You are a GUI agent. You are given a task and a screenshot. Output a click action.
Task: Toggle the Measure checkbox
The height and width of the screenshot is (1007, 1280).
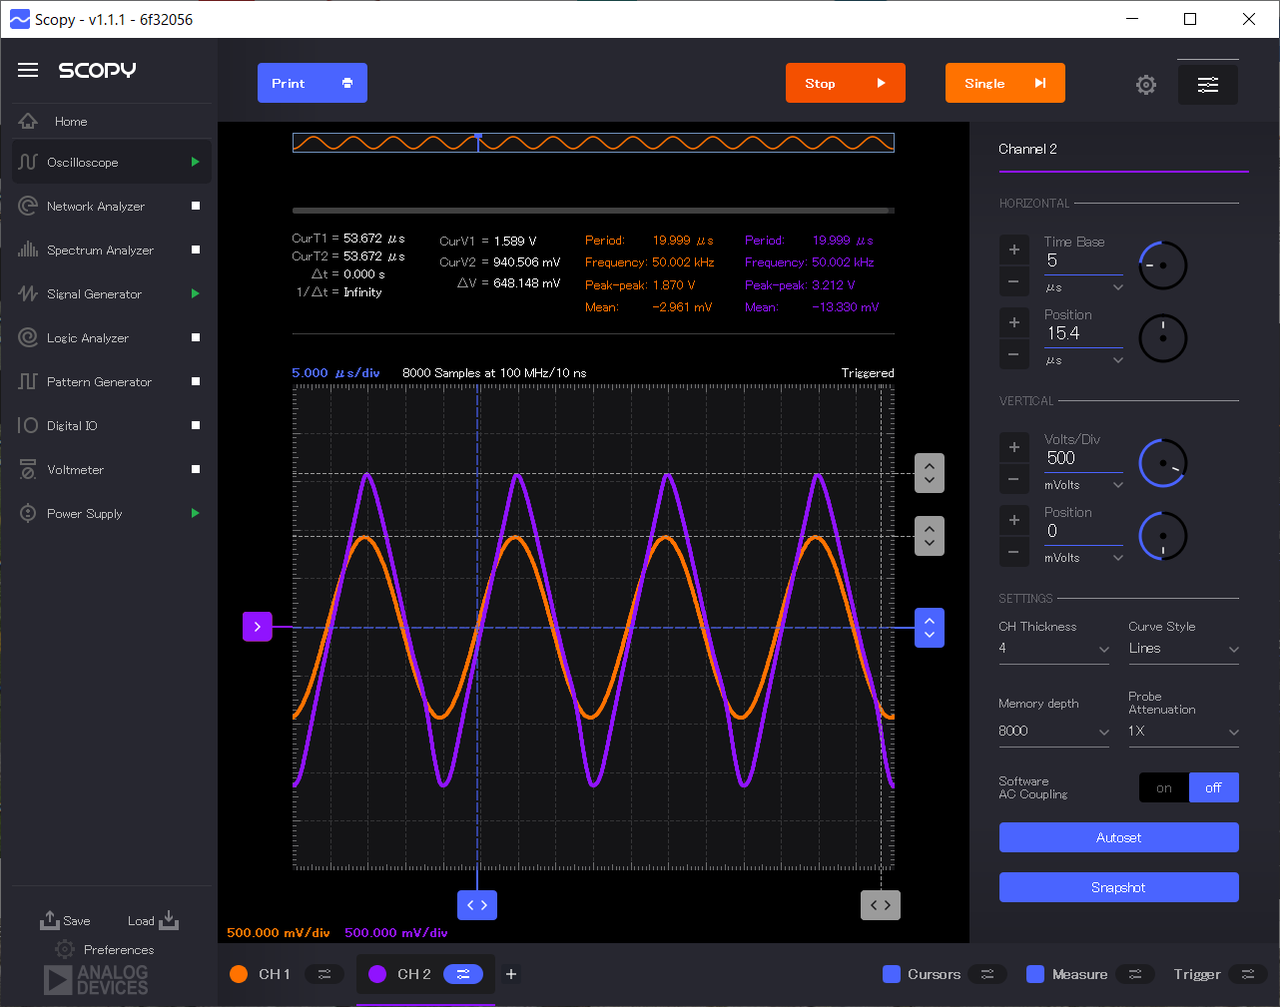click(1036, 974)
